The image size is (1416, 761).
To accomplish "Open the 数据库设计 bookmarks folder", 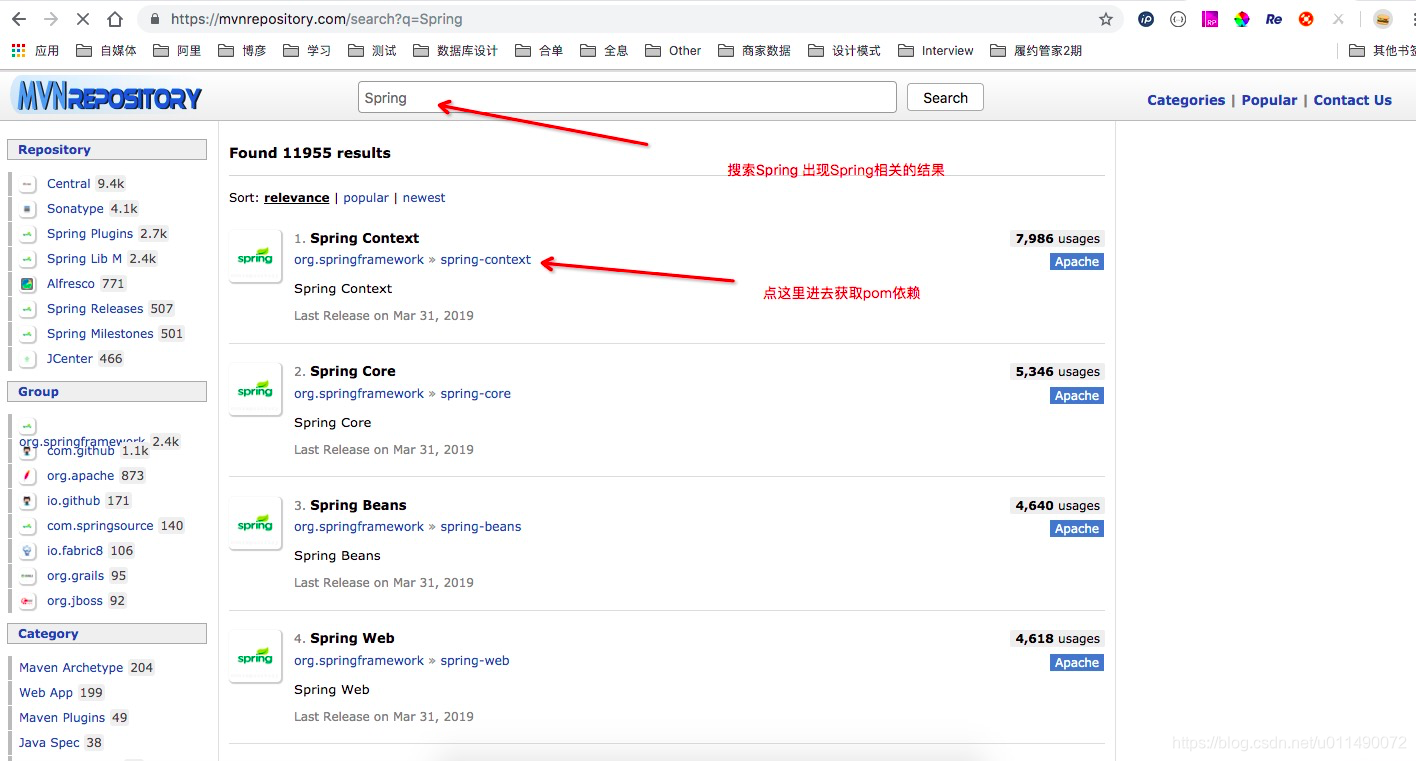I will (455, 50).
